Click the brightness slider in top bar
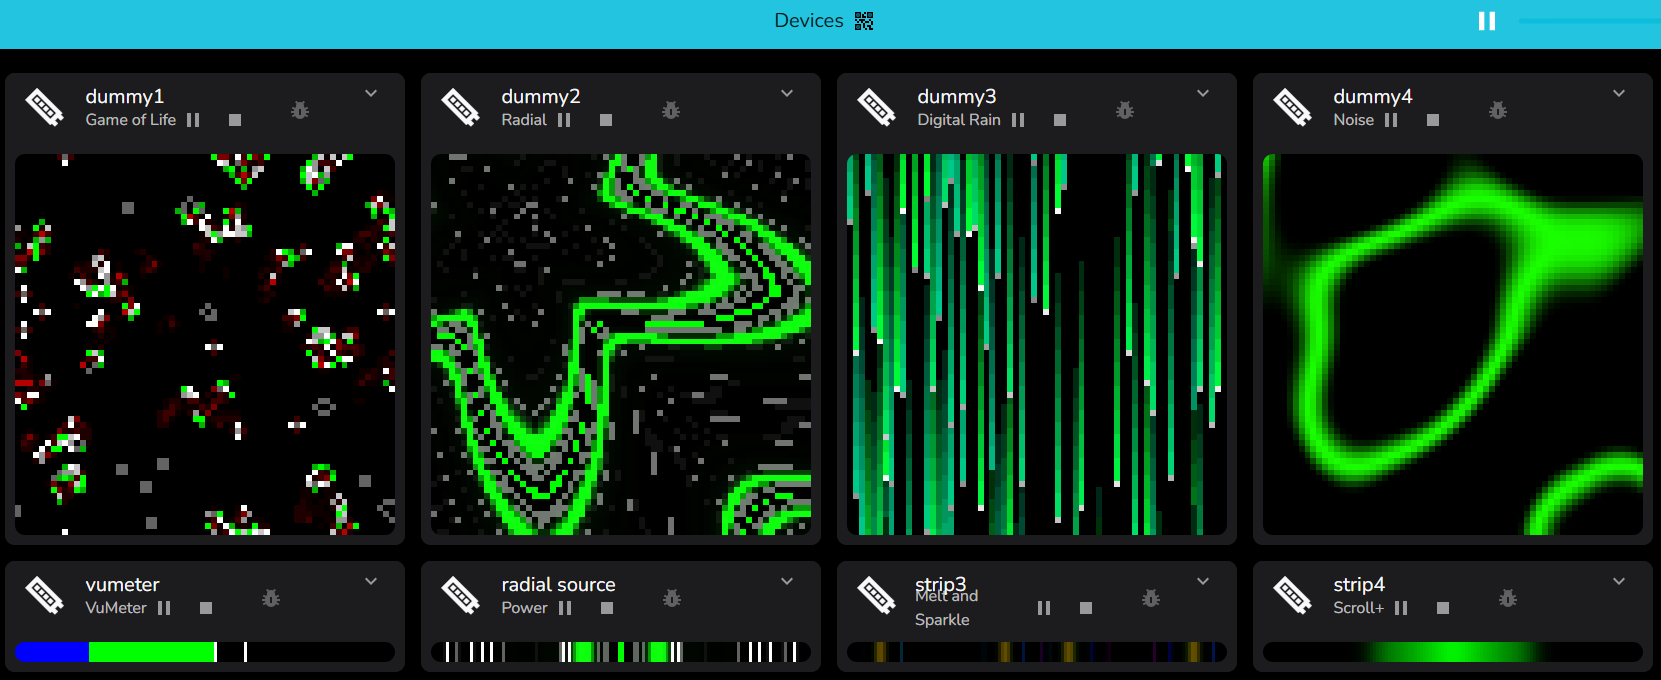1661x680 pixels. click(1589, 21)
